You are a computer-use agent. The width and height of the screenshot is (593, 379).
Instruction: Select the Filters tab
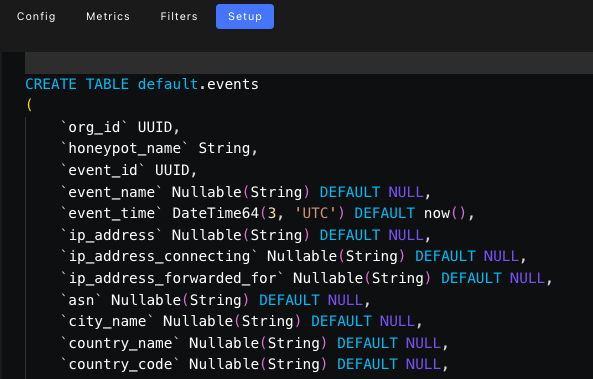179,16
